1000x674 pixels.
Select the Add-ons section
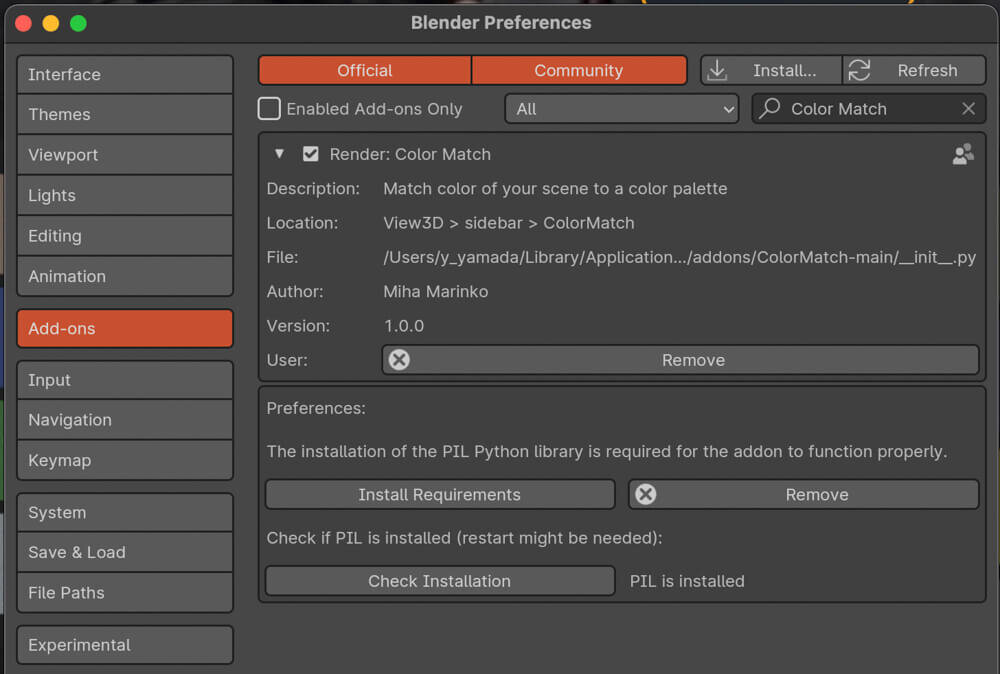point(125,328)
